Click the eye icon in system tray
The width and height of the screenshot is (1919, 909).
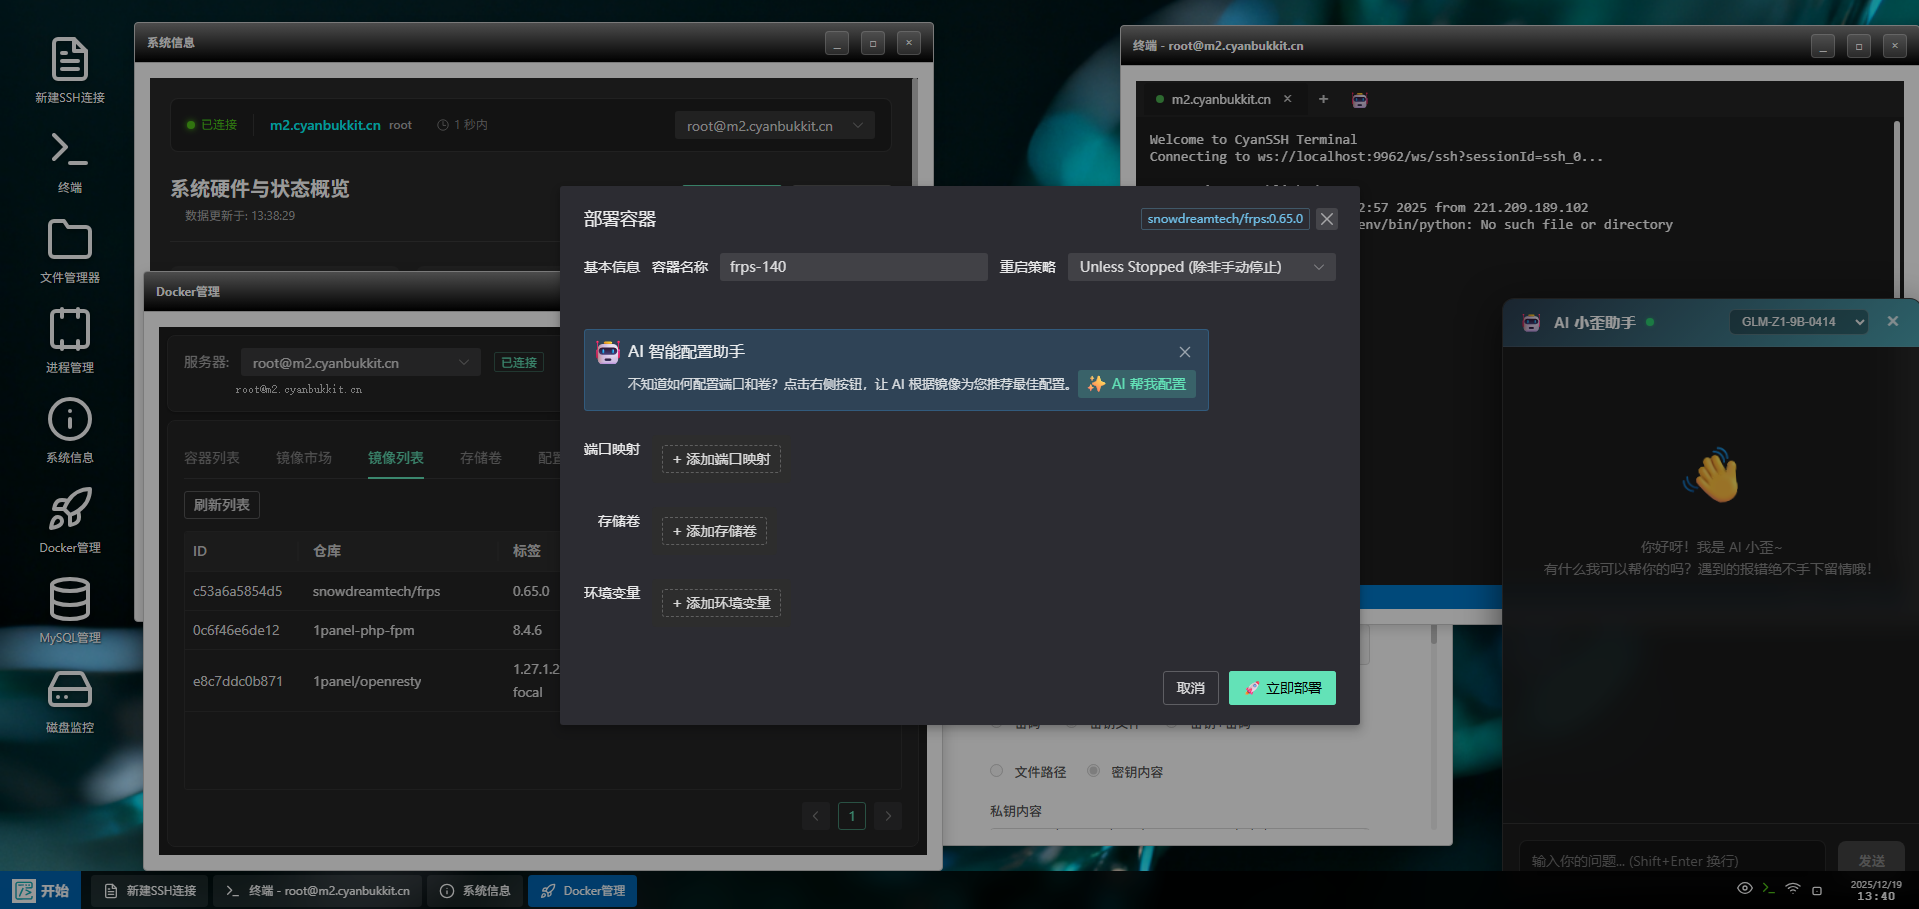pyautogui.click(x=1745, y=889)
